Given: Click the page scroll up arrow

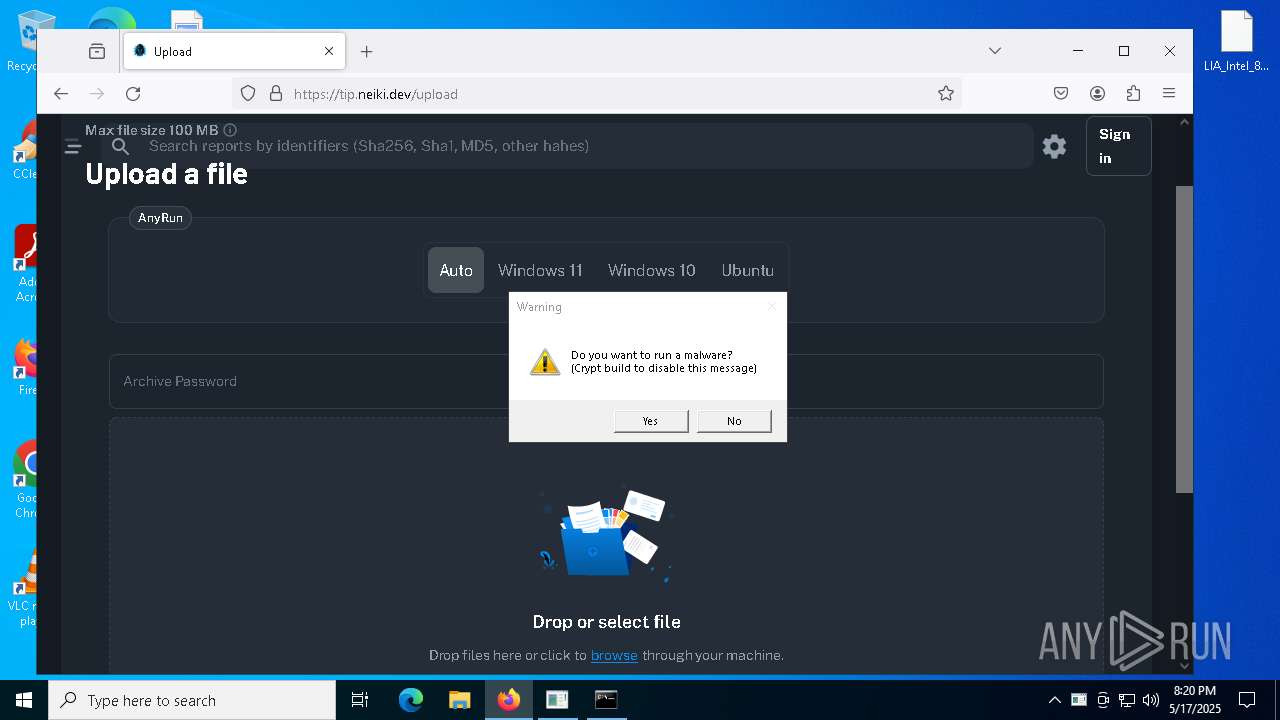Looking at the screenshot, I should 1184,122.
